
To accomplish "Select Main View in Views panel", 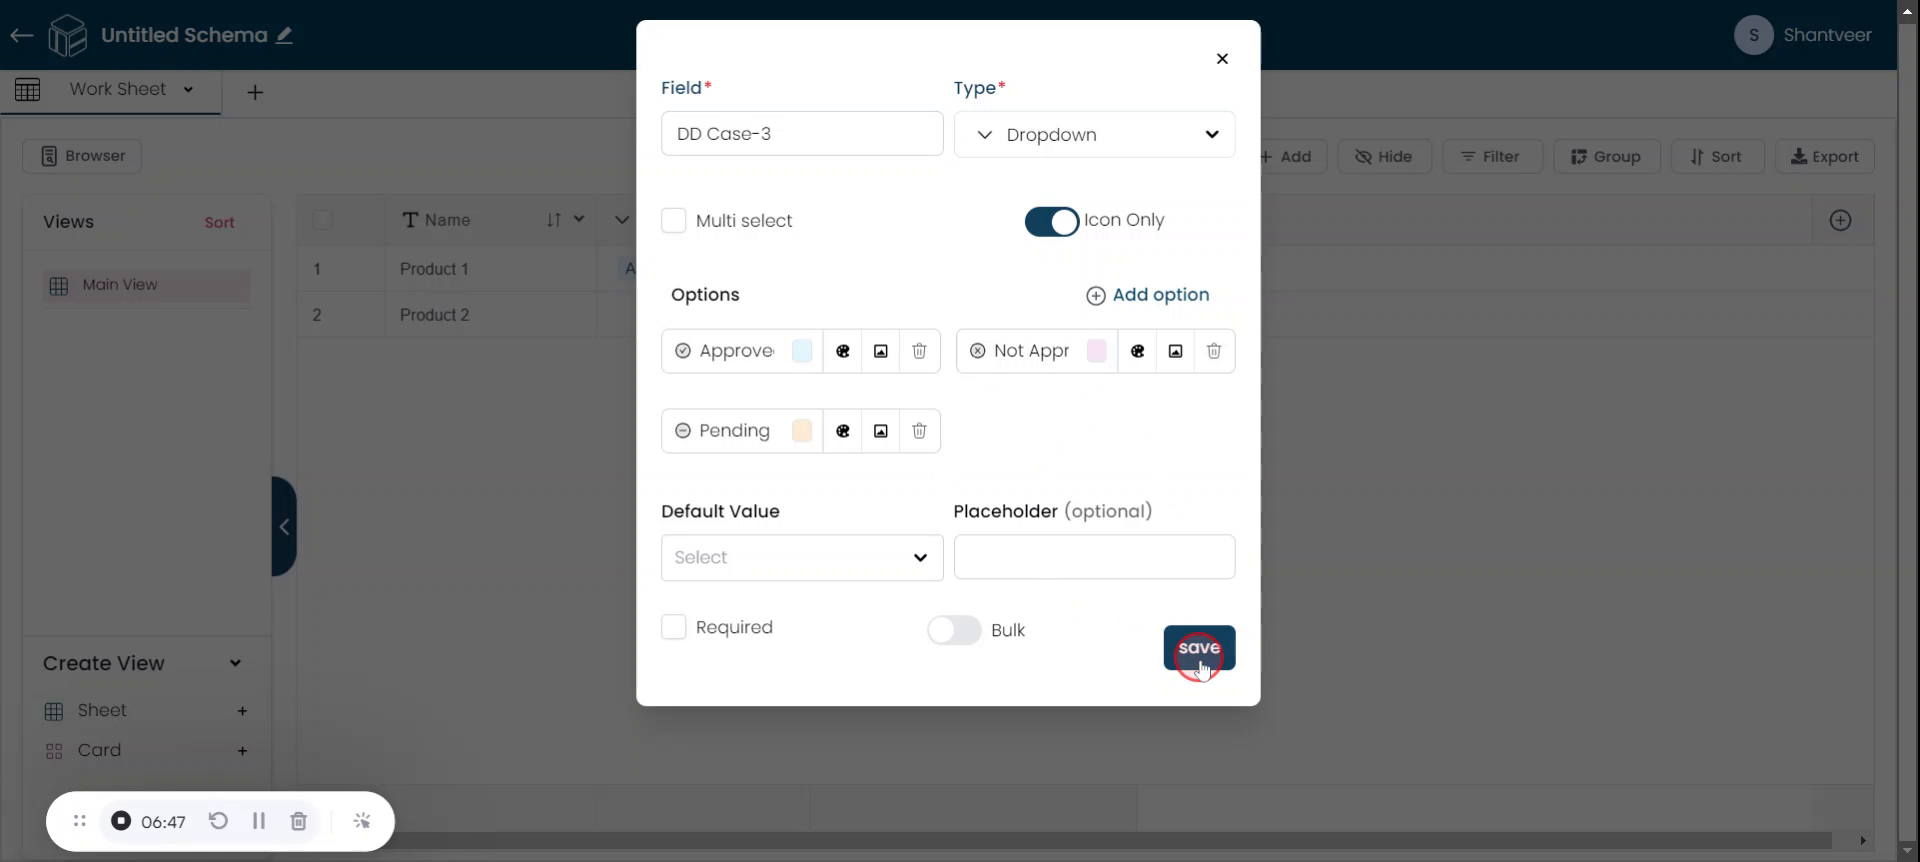I will click(120, 285).
